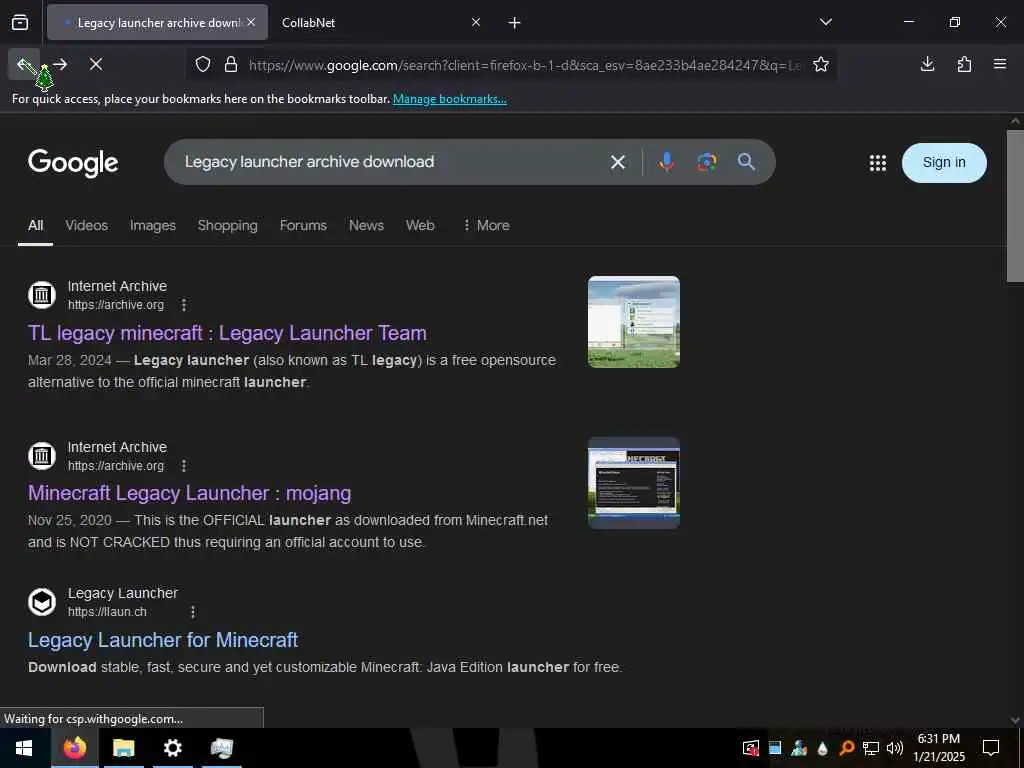Expand the More search filters menu
The image size is (1024, 768).
486,225
